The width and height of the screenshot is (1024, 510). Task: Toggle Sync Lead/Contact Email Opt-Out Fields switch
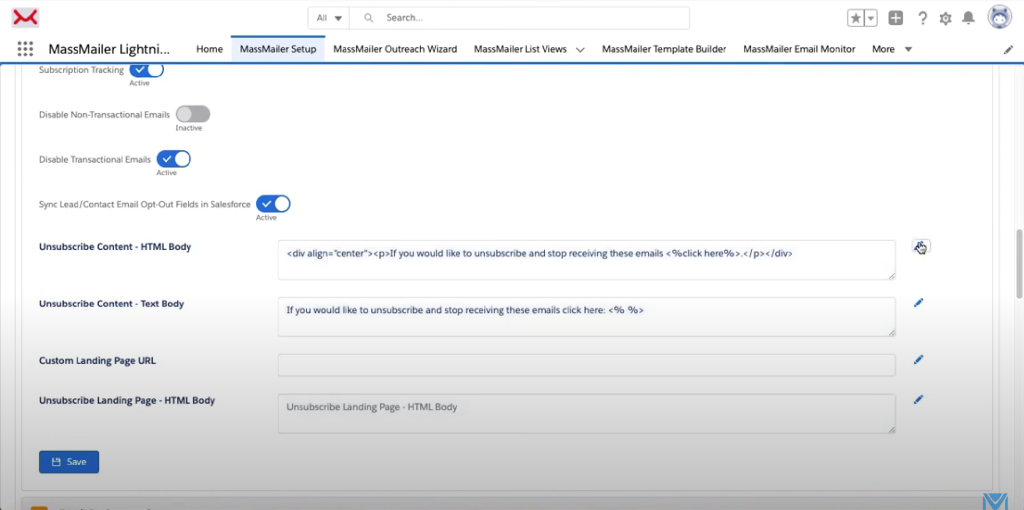point(273,204)
